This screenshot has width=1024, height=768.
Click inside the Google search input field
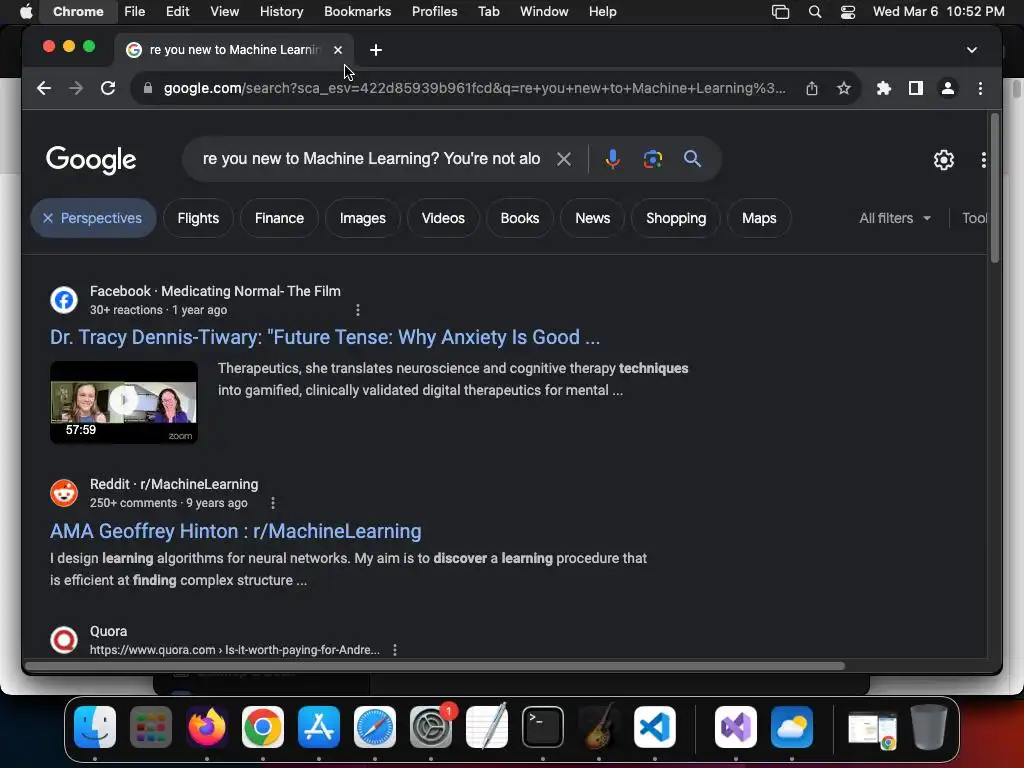(371, 159)
